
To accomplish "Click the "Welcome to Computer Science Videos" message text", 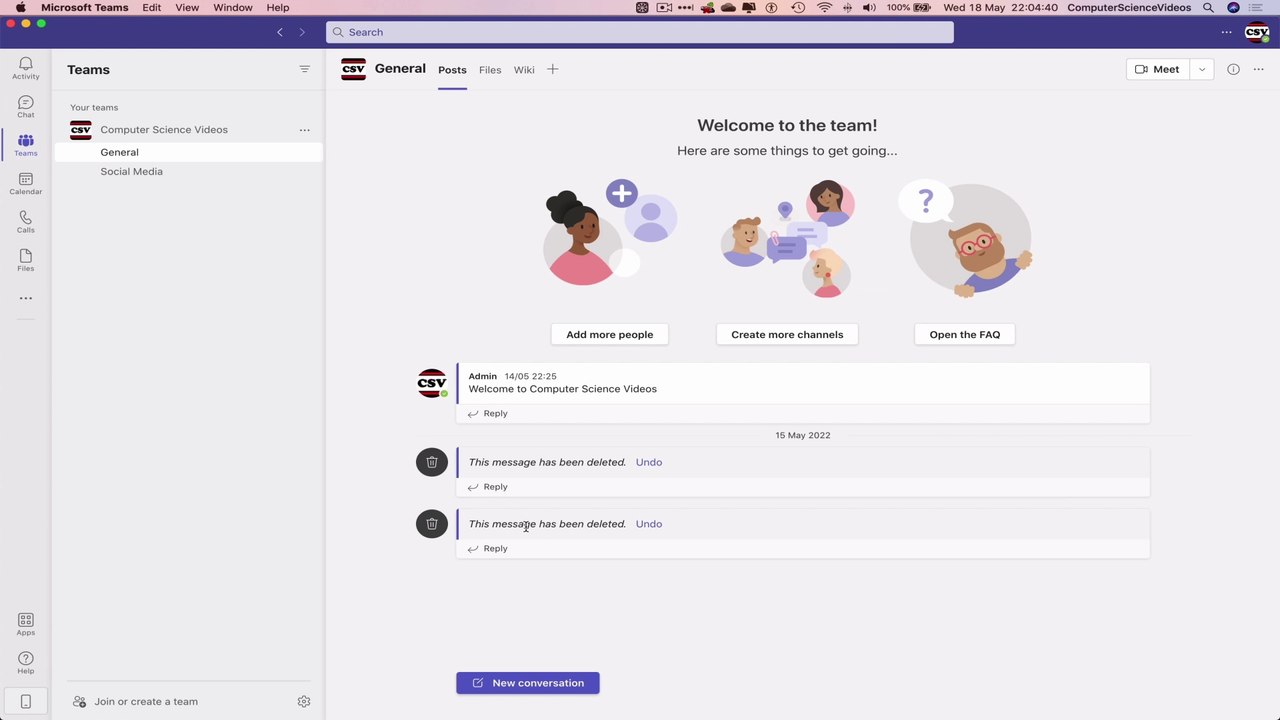I will point(563,389).
